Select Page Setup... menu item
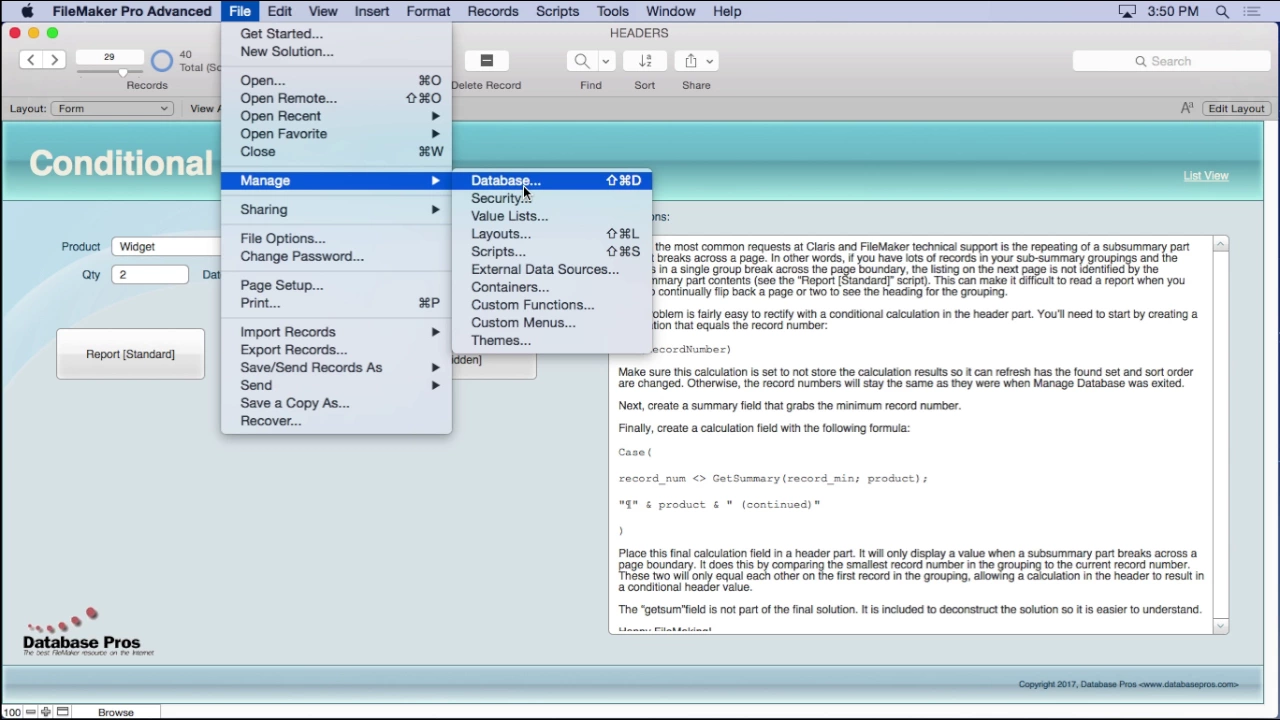Screen dimensions: 1280x720 point(337,286)
